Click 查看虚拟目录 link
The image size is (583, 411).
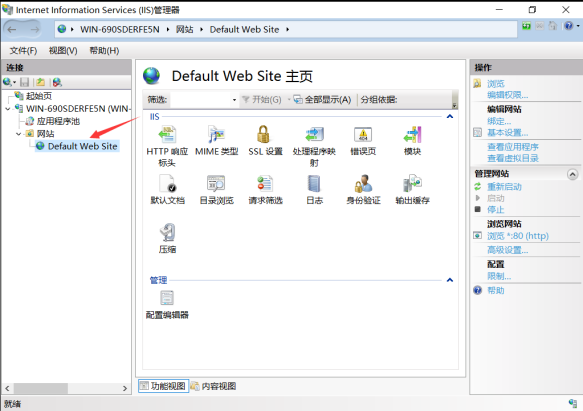[x=513, y=158]
